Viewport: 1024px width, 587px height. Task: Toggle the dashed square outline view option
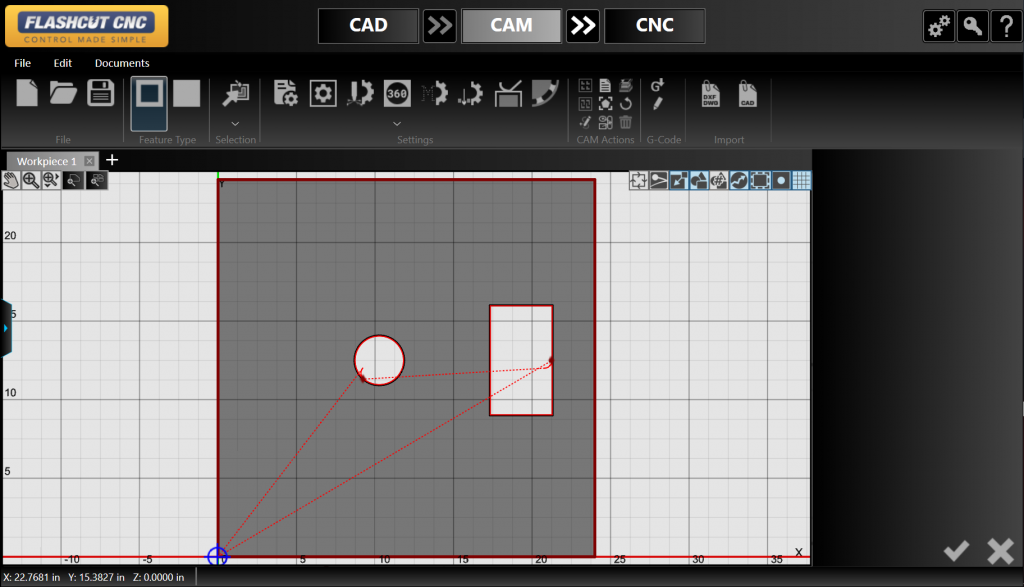tap(760, 180)
